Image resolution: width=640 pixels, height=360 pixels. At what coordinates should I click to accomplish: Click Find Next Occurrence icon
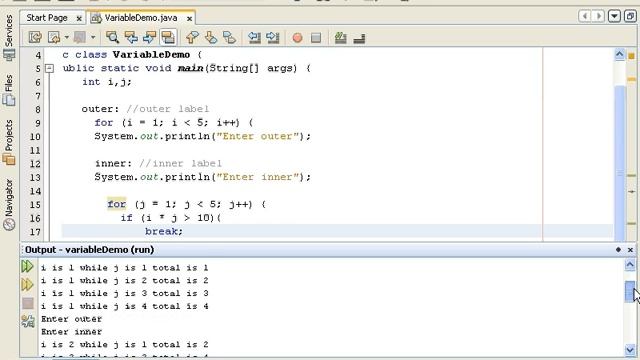pyautogui.click(x=149, y=38)
